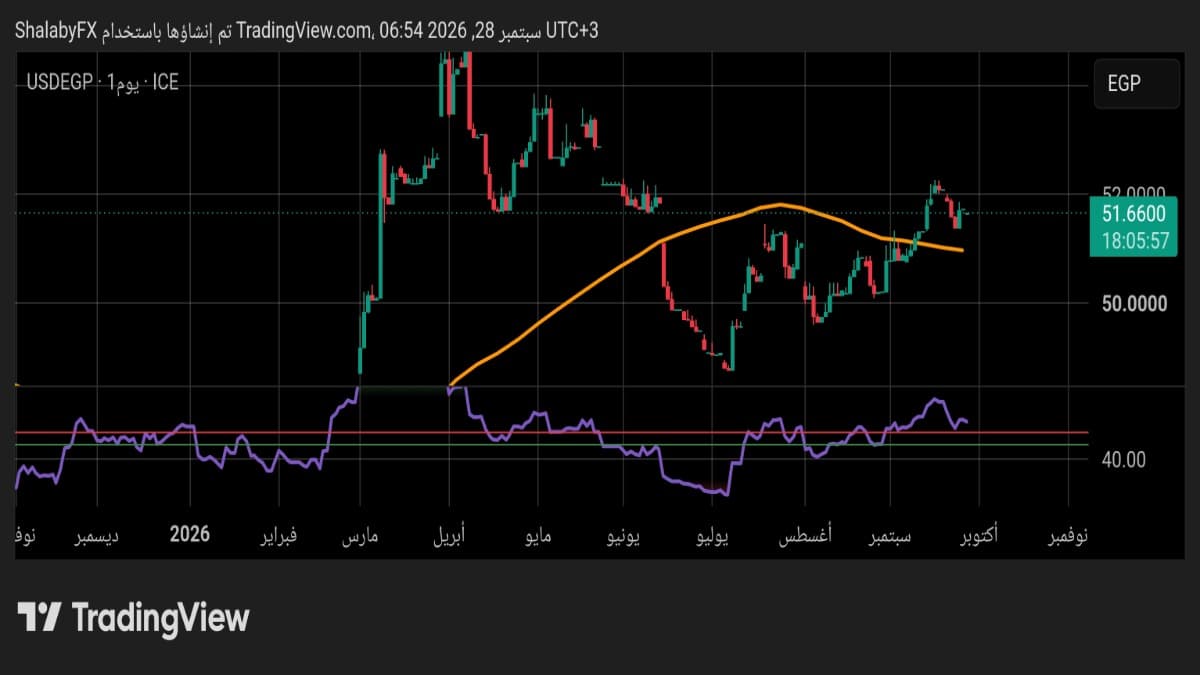Image resolution: width=1200 pixels, height=675 pixels.
Task: Click the TradingView logo icon
Action: tap(40, 616)
